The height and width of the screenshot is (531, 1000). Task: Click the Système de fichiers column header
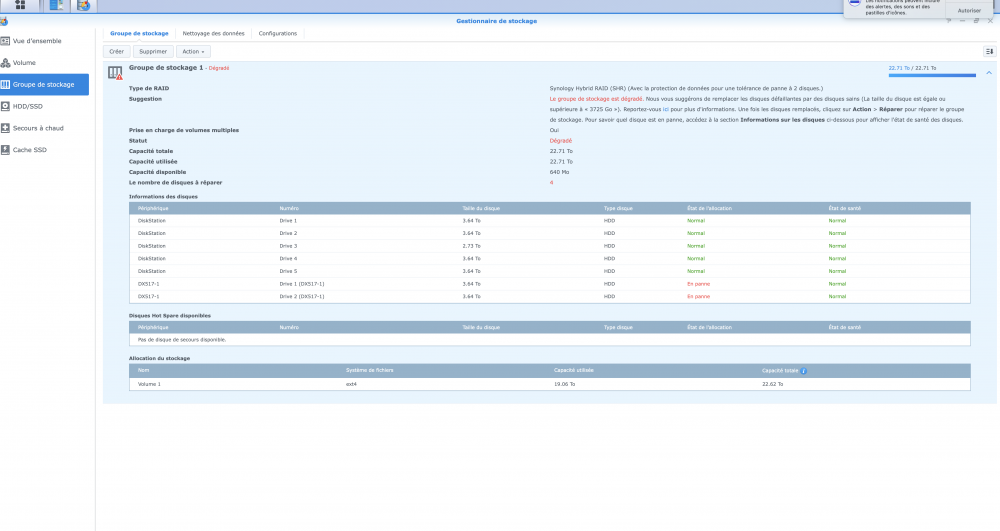(x=370, y=370)
